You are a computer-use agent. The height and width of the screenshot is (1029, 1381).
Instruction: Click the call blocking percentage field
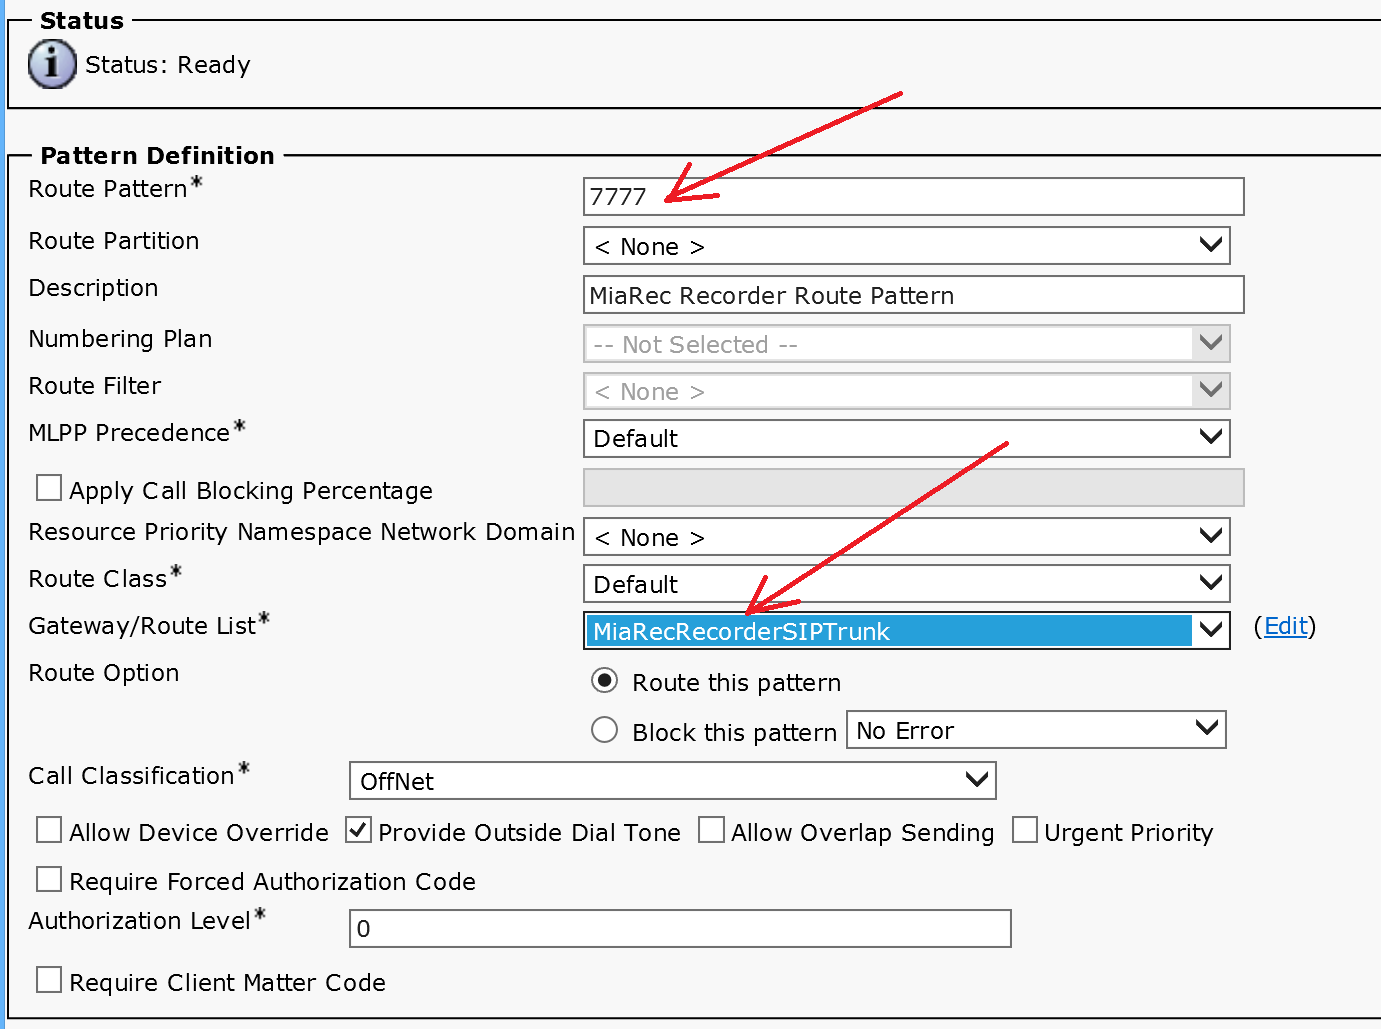913,487
